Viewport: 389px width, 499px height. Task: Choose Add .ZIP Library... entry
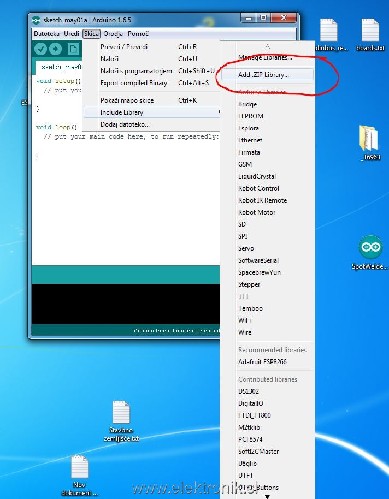click(x=267, y=75)
